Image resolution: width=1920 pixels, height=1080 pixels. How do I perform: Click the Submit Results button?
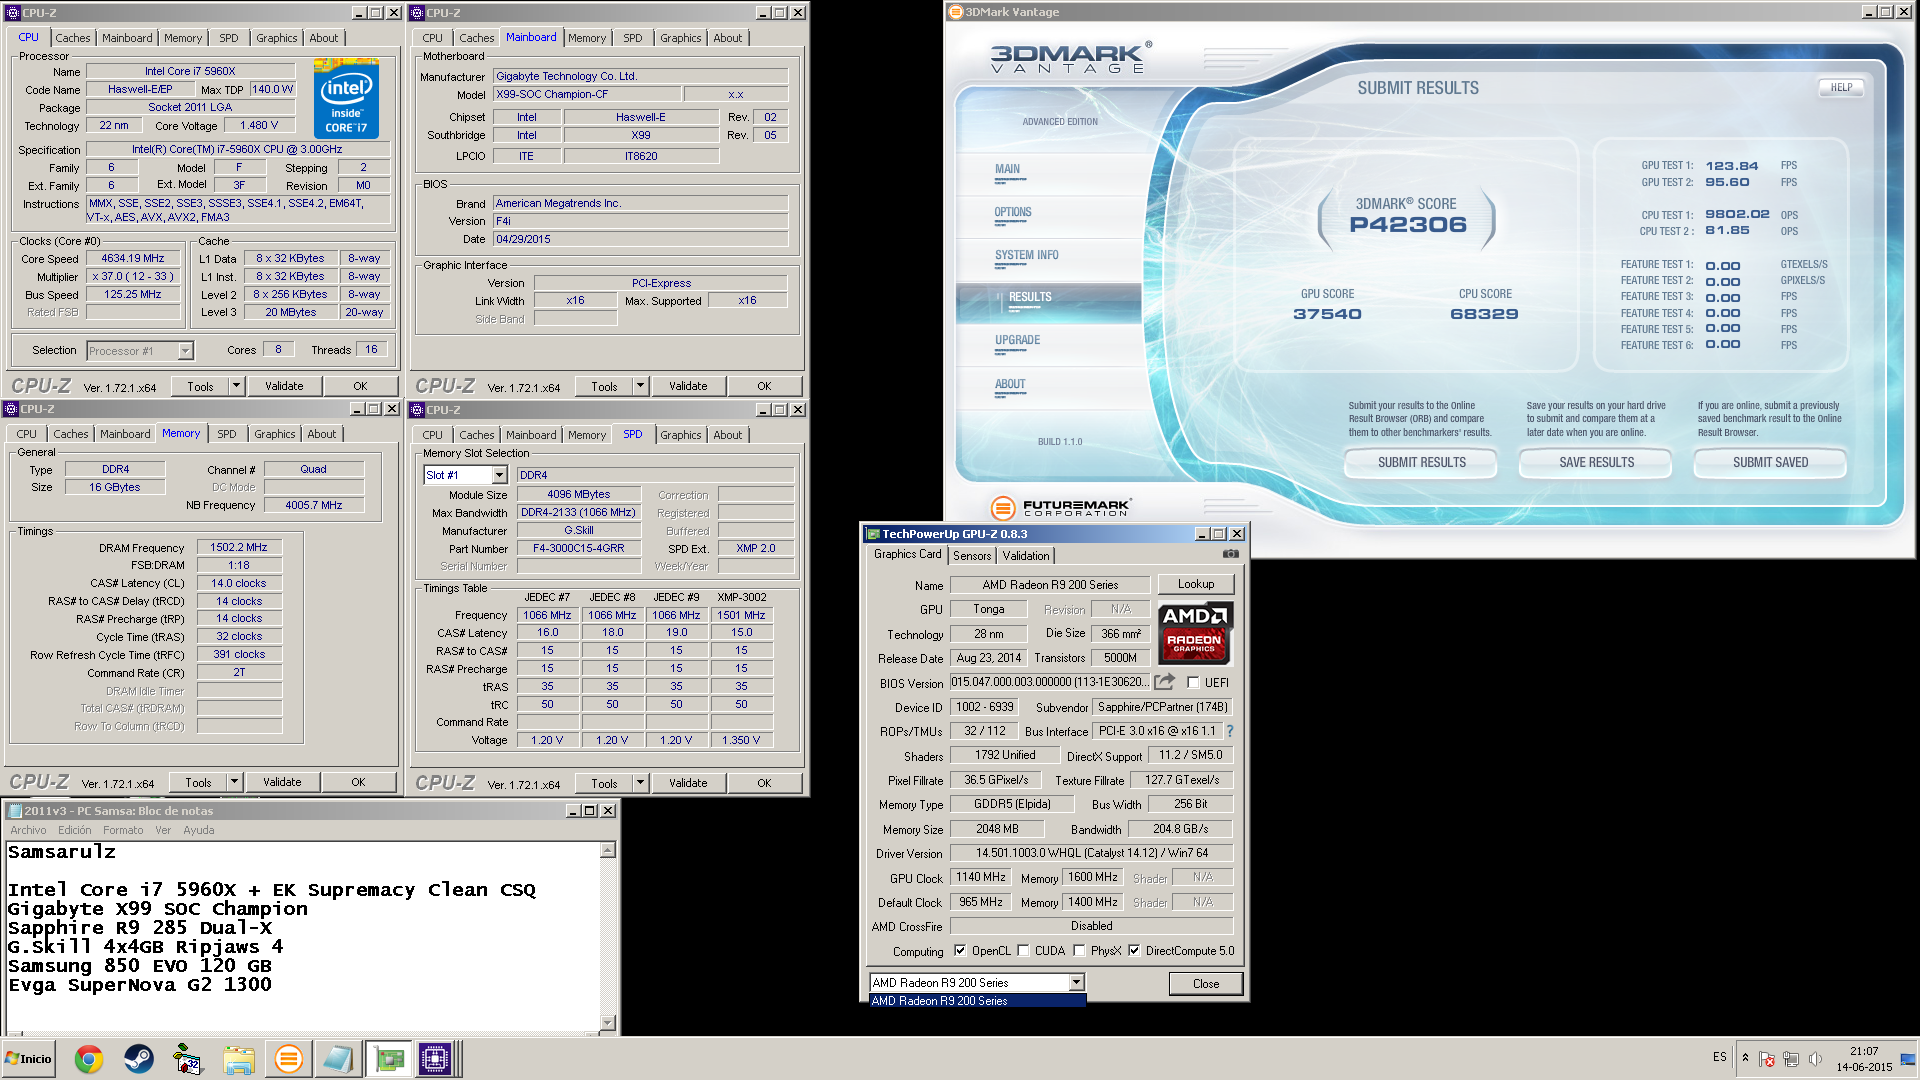point(1421,463)
